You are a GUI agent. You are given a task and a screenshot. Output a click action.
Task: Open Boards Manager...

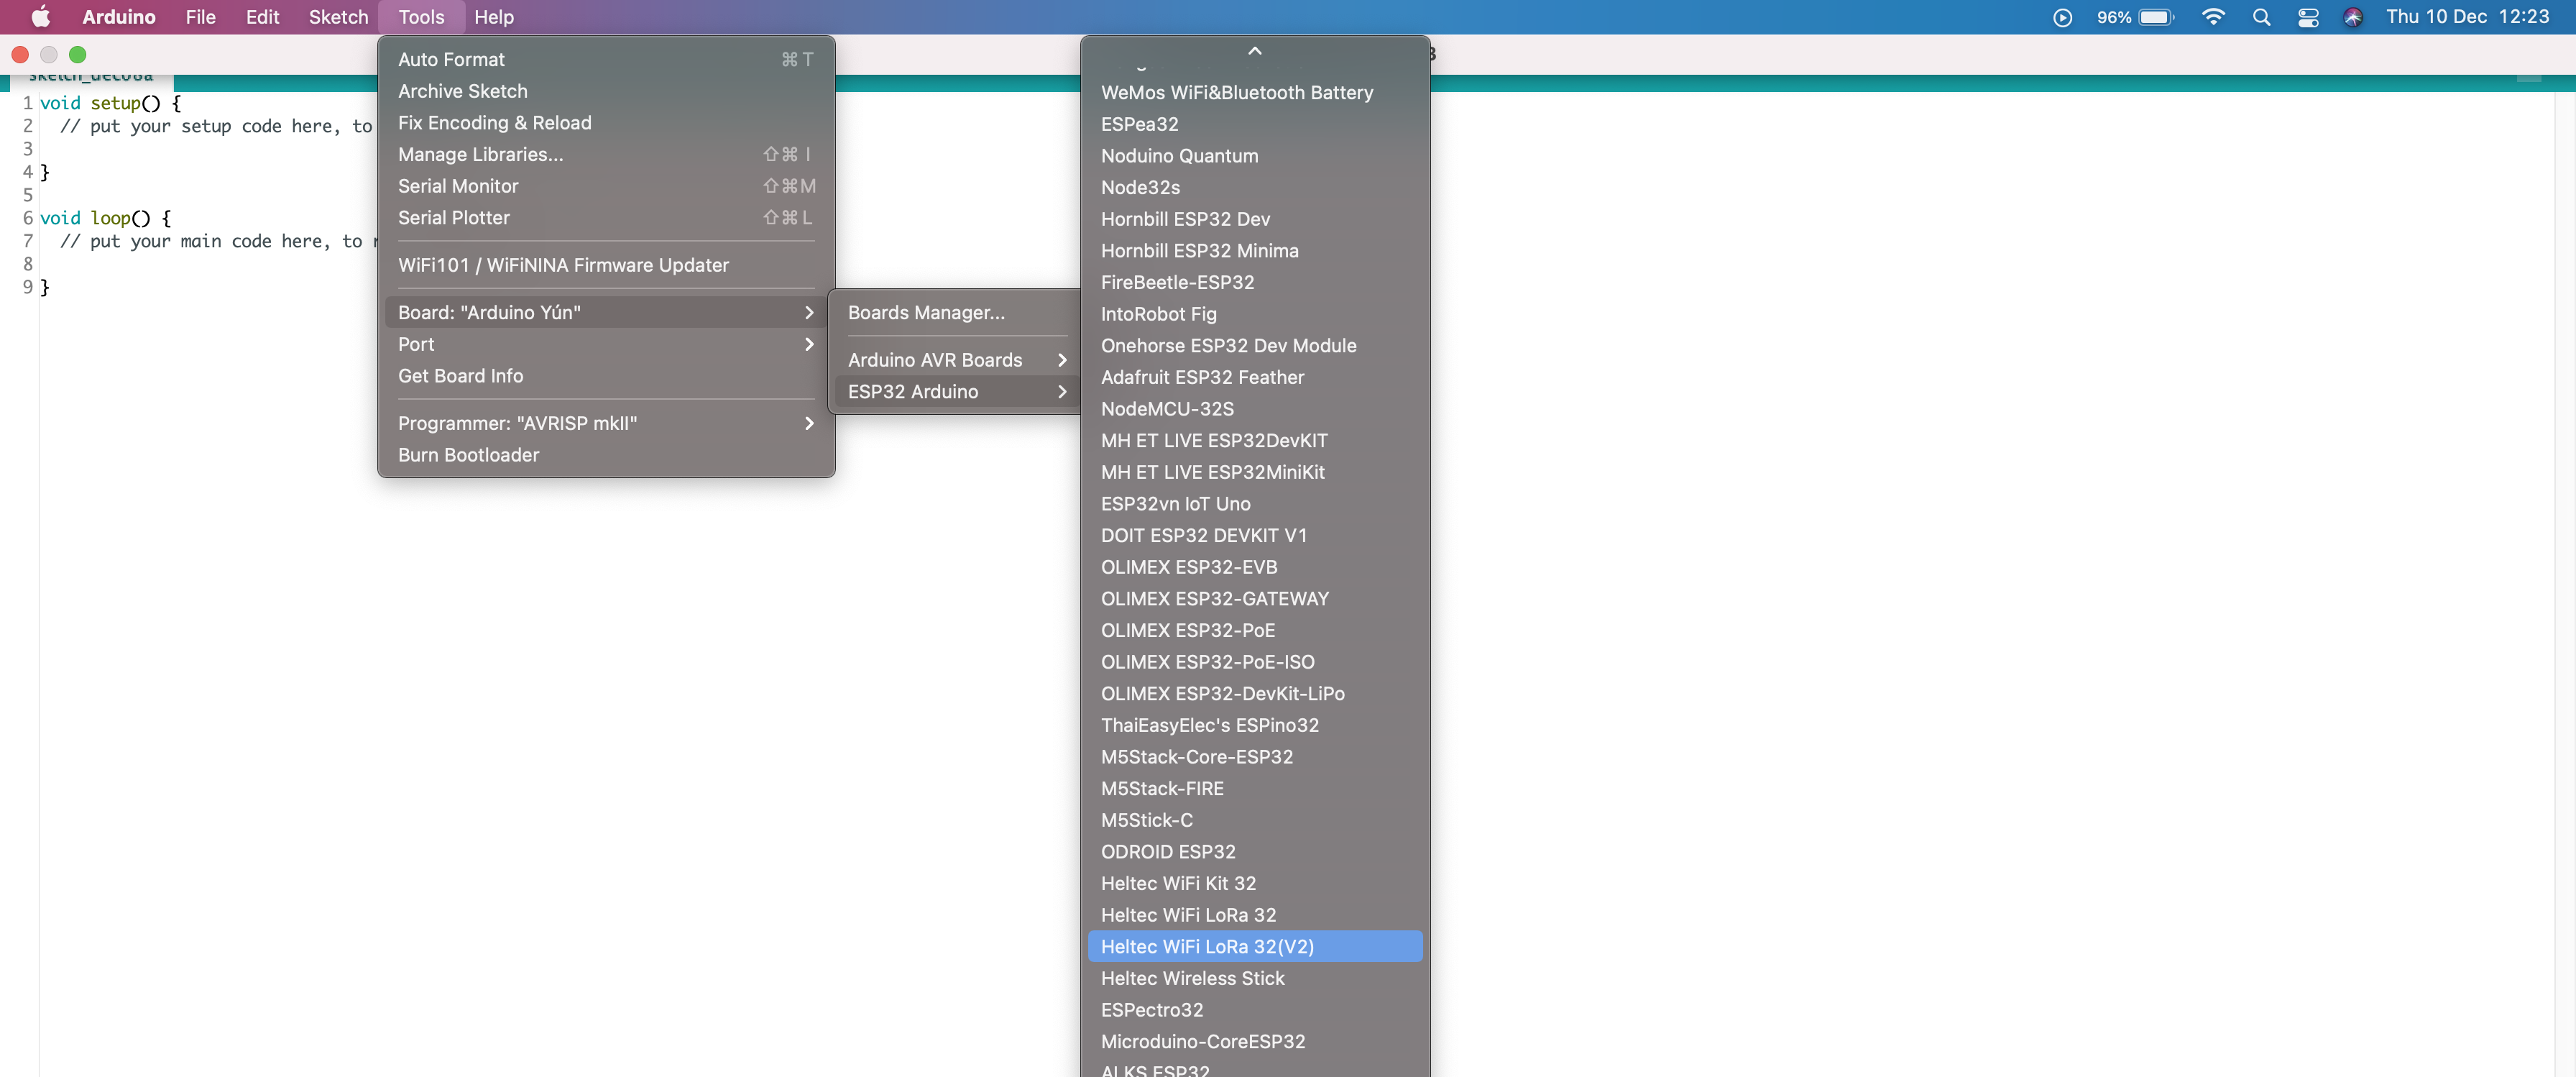tap(926, 312)
